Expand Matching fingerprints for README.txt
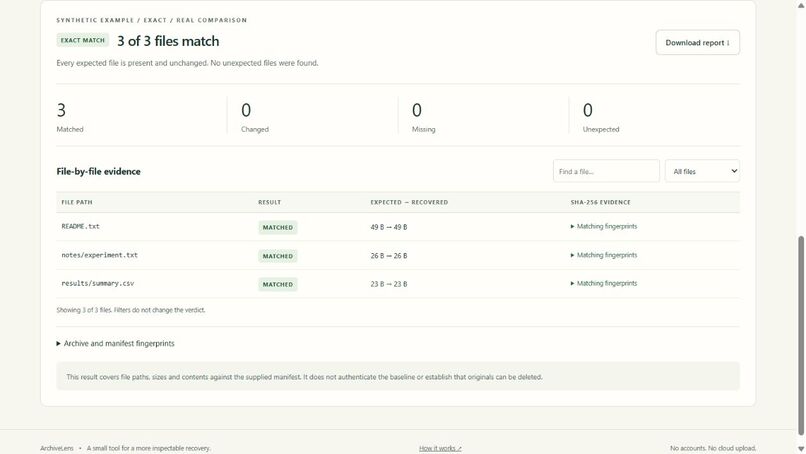Screen dimensions: 806x454 coord(603,226)
